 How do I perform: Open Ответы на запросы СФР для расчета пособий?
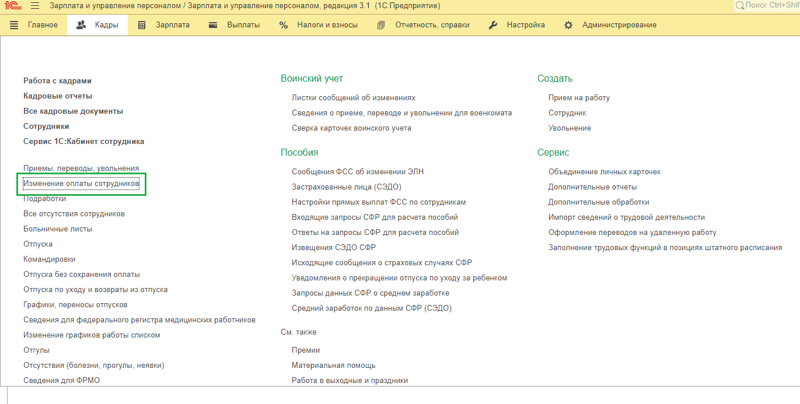[x=375, y=233]
